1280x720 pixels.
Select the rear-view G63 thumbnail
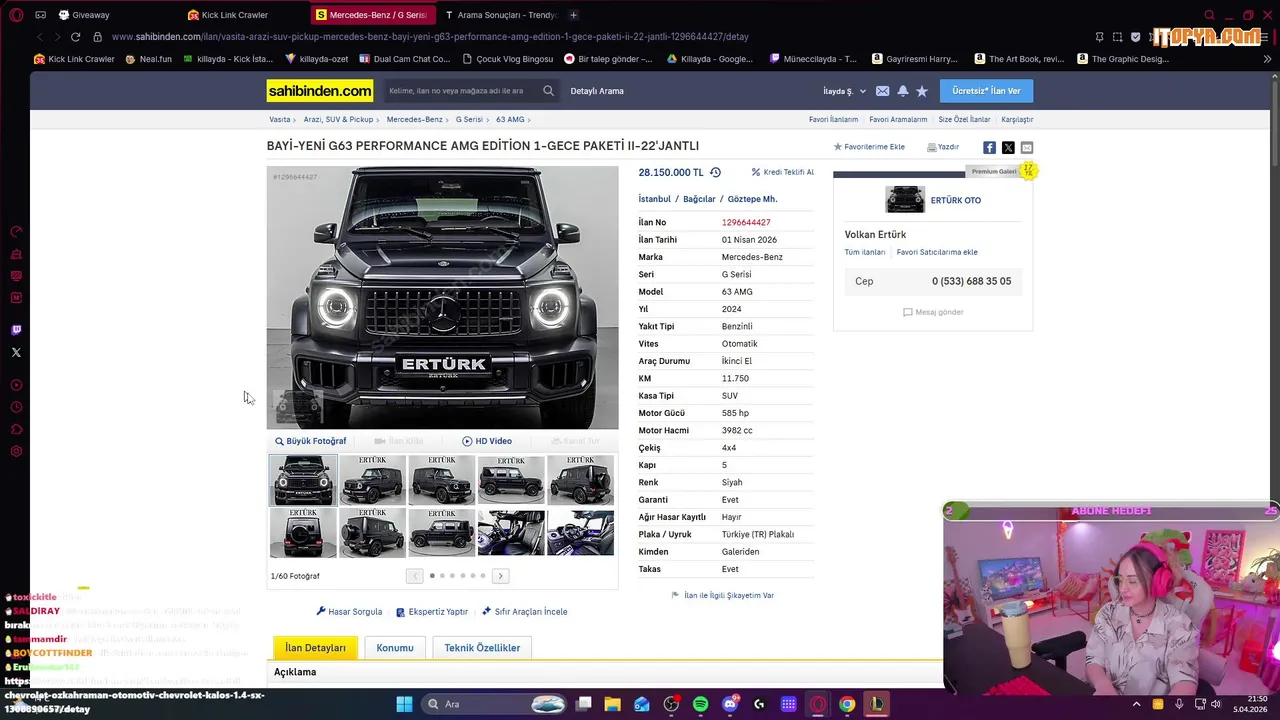point(303,532)
